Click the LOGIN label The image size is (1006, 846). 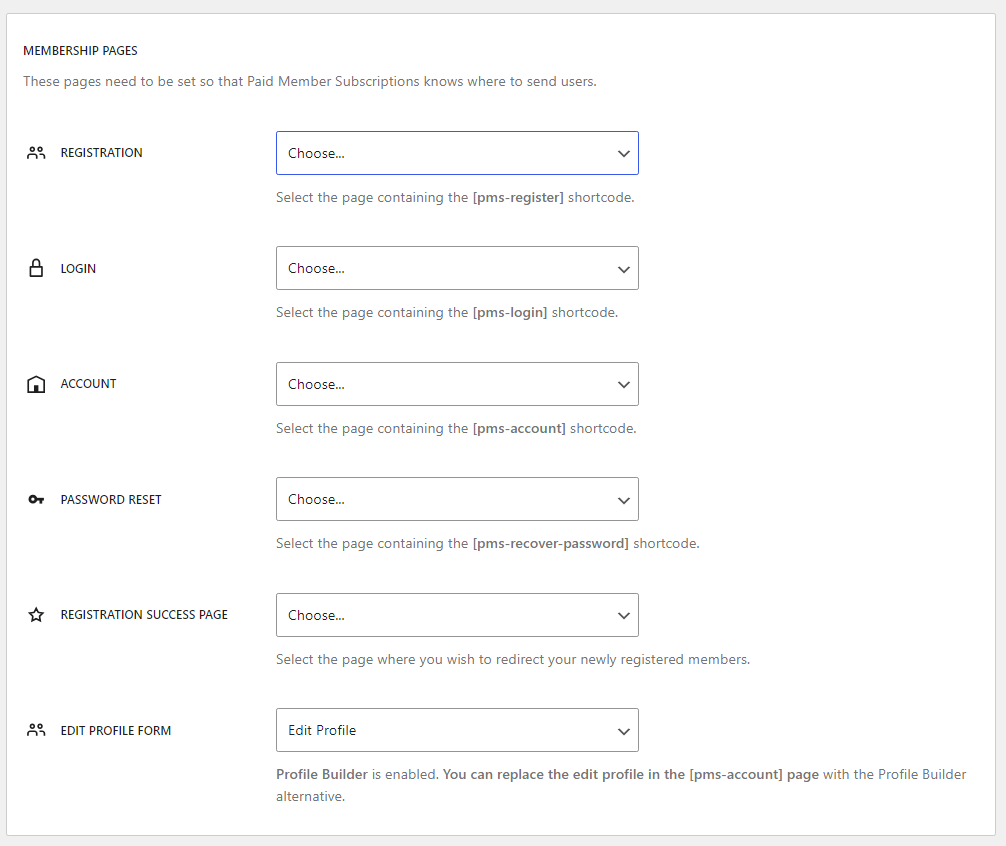pos(78,269)
